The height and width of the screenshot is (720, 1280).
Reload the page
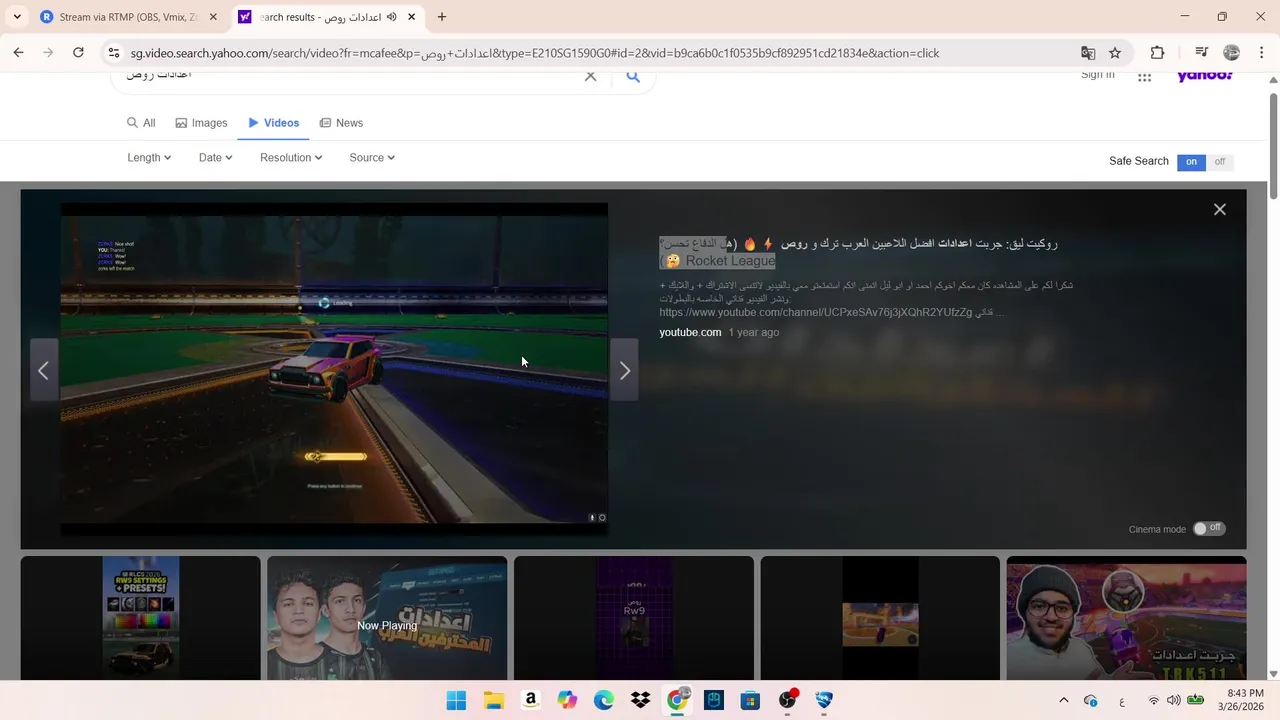pos(78,53)
